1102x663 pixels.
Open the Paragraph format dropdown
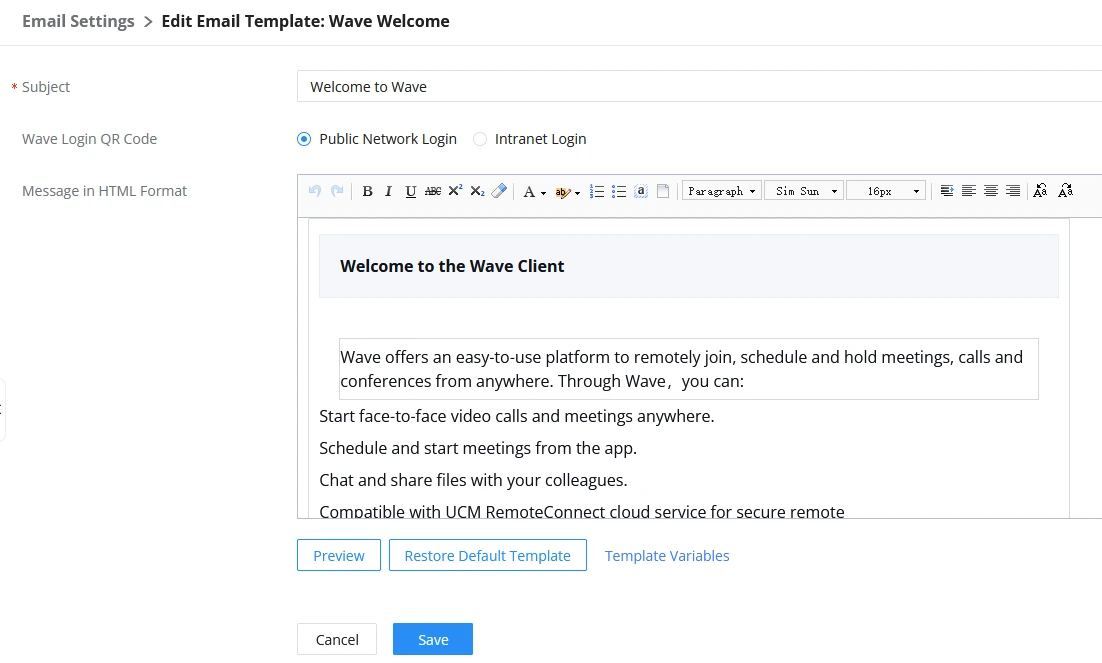point(722,191)
